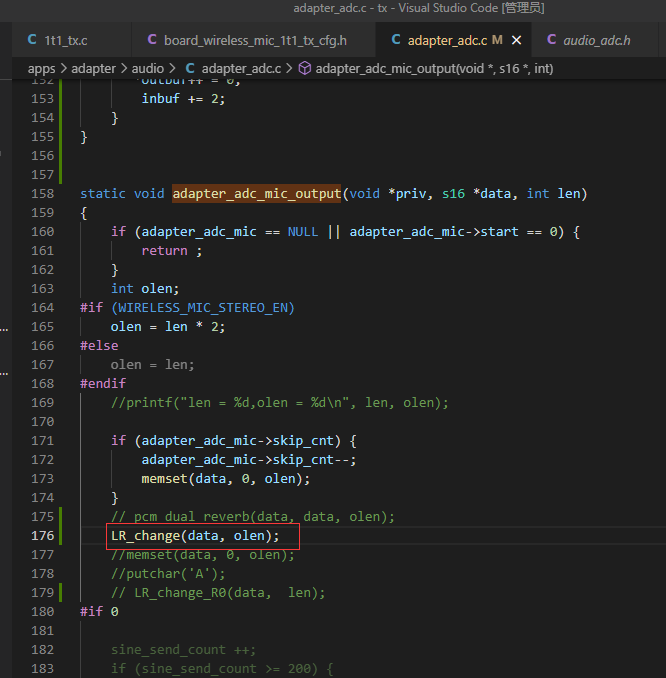Viewport: 666px width, 678px height.
Task: Click 'int olen;' declaration on line 163
Action: click(145, 289)
